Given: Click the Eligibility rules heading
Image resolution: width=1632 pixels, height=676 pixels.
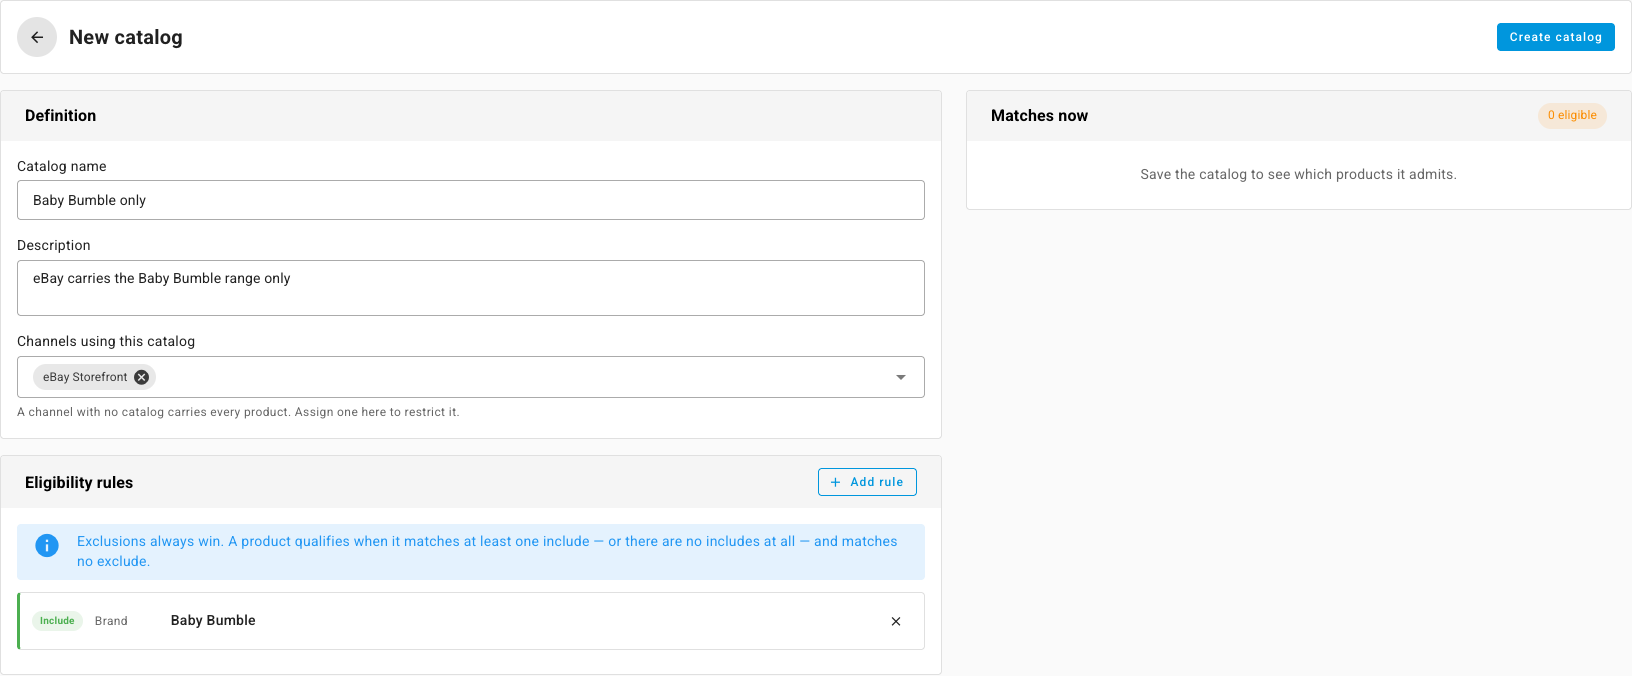Looking at the screenshot, I should point(79,483).
